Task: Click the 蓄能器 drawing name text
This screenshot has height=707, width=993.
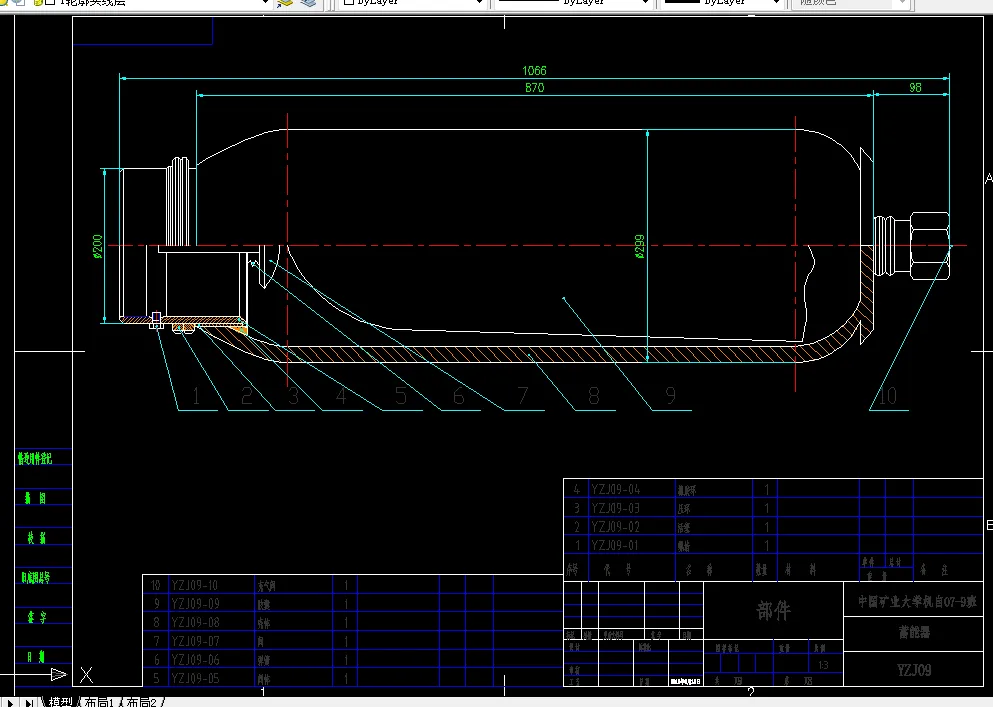Action: [914, 632]
